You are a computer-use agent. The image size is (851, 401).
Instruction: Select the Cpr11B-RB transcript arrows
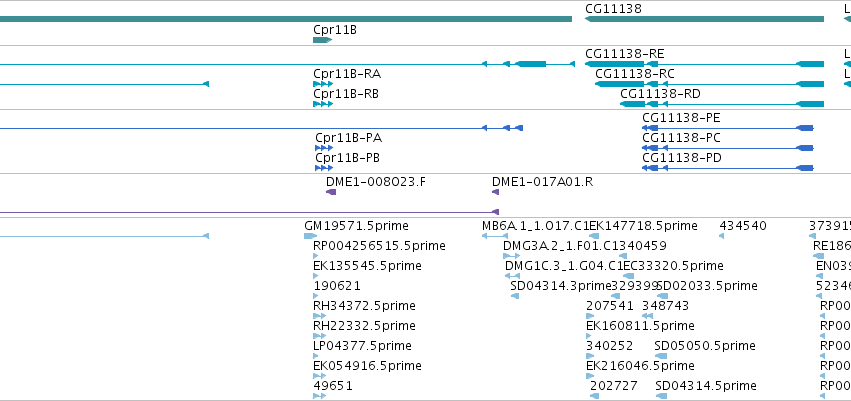[323, 104]
